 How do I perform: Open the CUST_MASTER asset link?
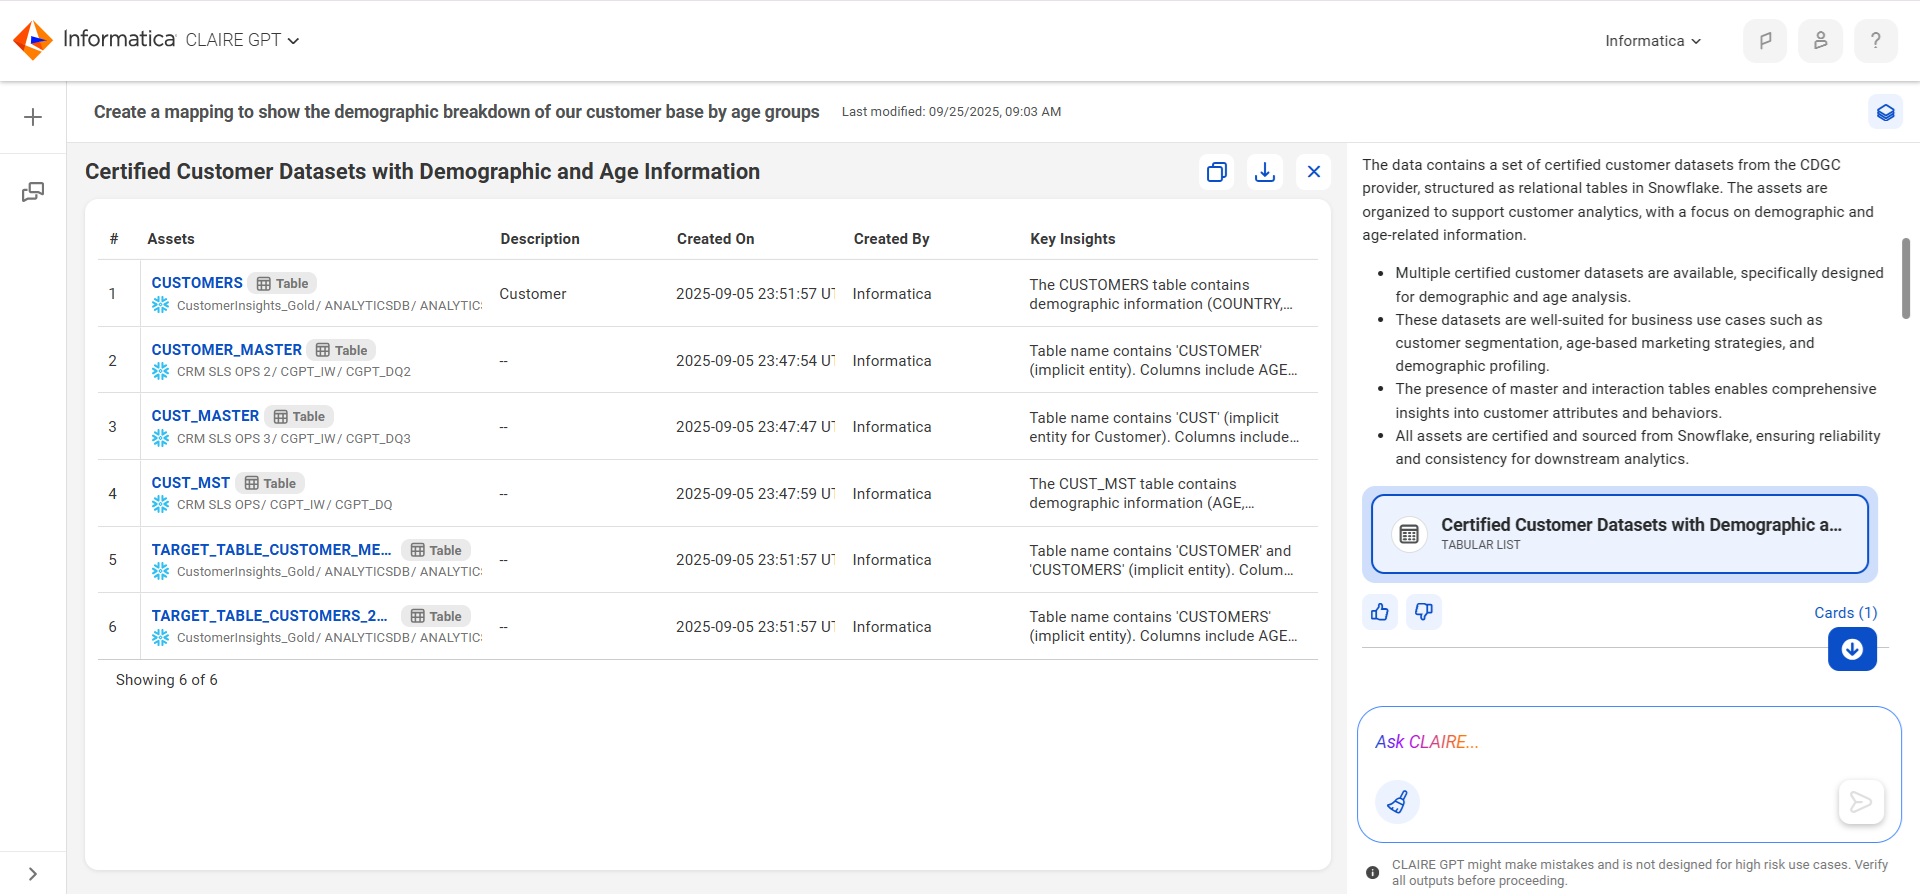point(205,416)
